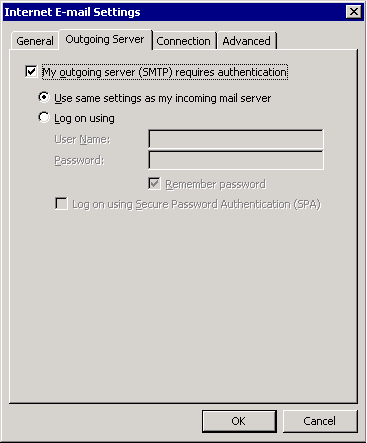Uncheck the SMTP requires authentication checkbox
367x443 pixels.
31,72
